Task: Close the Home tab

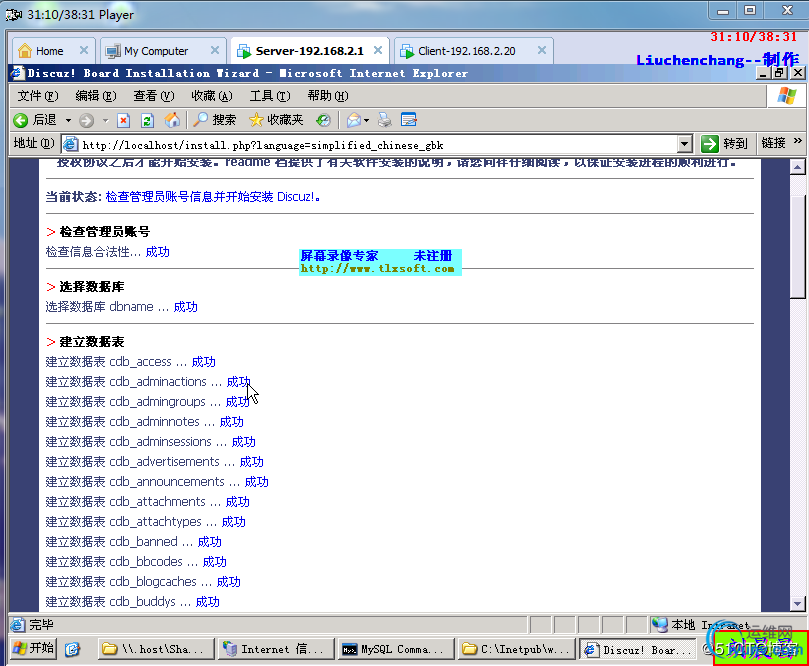Action: 84,50
